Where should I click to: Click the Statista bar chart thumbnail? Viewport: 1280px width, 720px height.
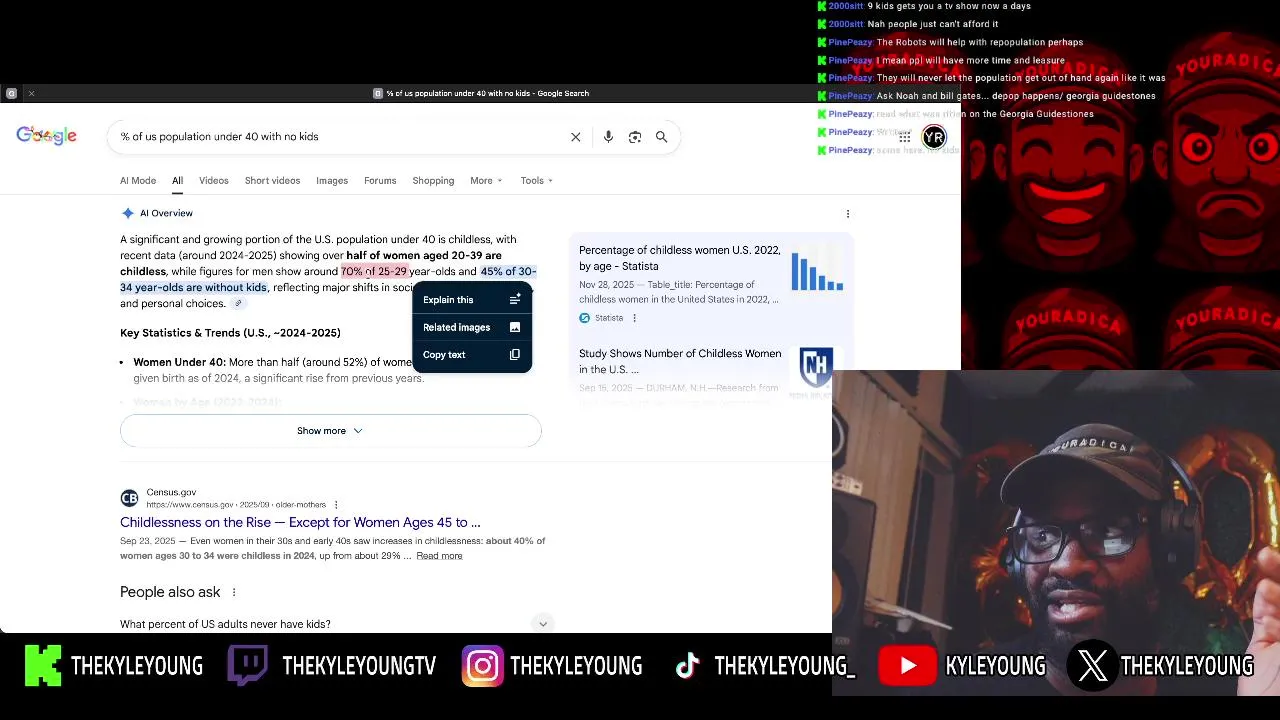tap(817, 269)
